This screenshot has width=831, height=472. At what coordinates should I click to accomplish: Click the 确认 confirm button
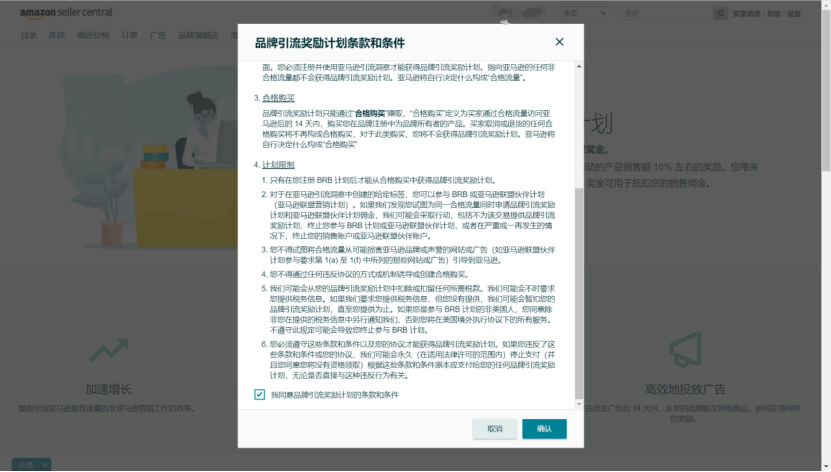544,429
